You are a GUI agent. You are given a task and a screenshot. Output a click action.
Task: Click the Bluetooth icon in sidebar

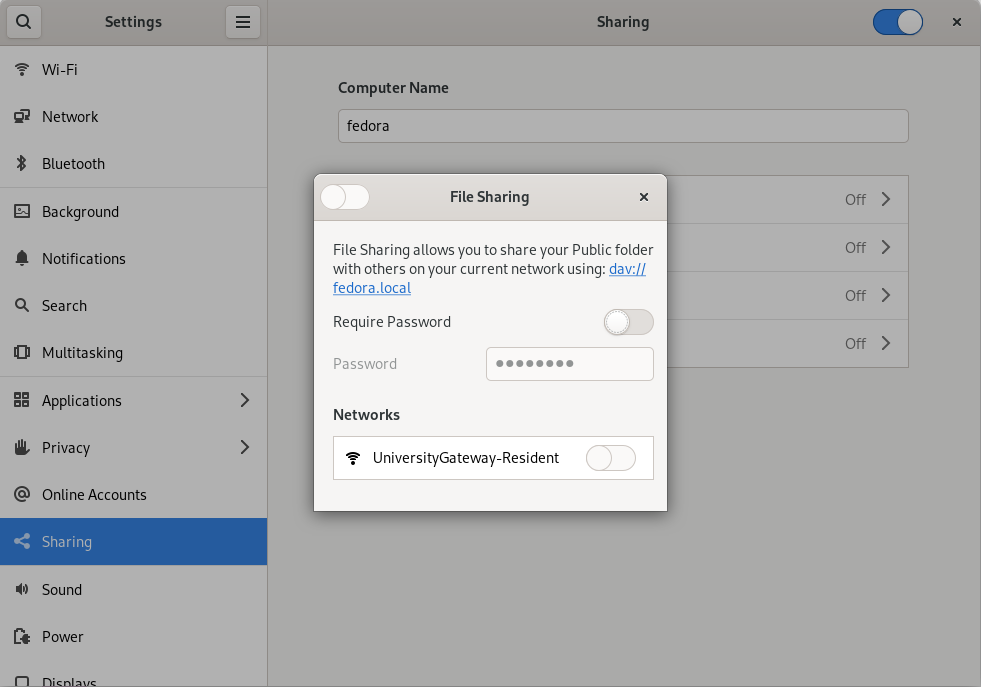click(22, 163)
